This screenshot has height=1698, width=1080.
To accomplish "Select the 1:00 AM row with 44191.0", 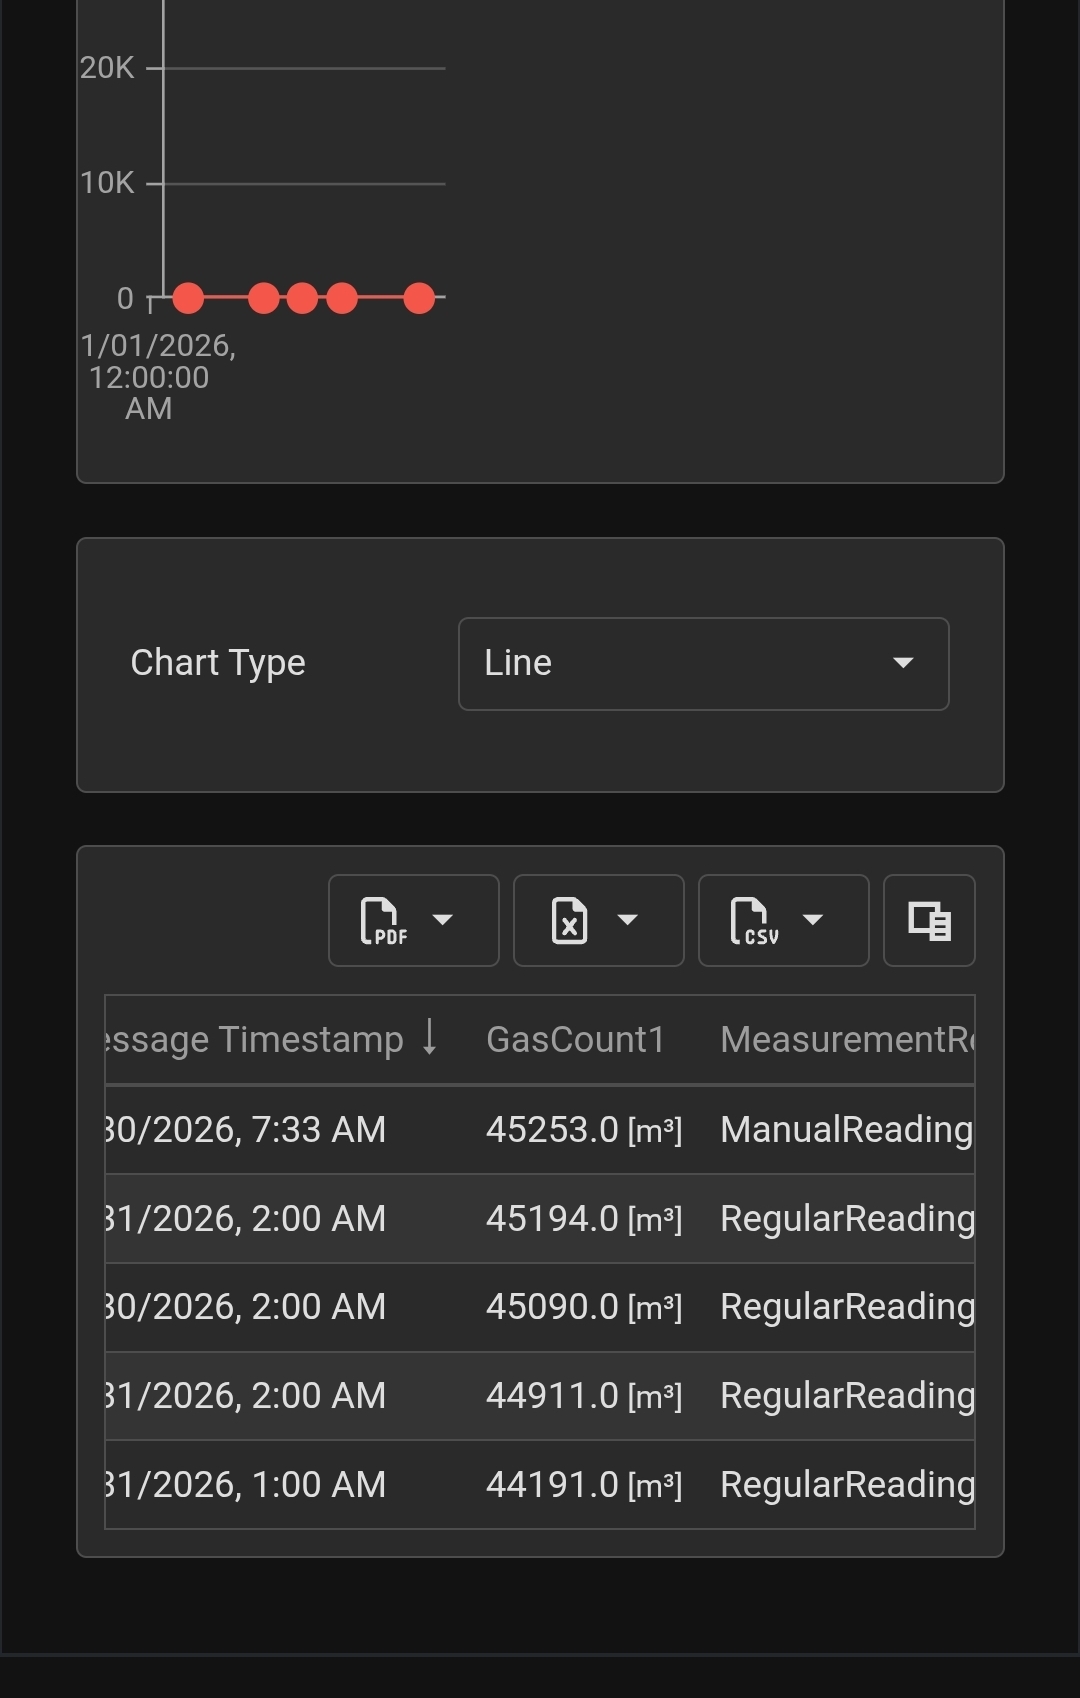I will click(540, 1485).
